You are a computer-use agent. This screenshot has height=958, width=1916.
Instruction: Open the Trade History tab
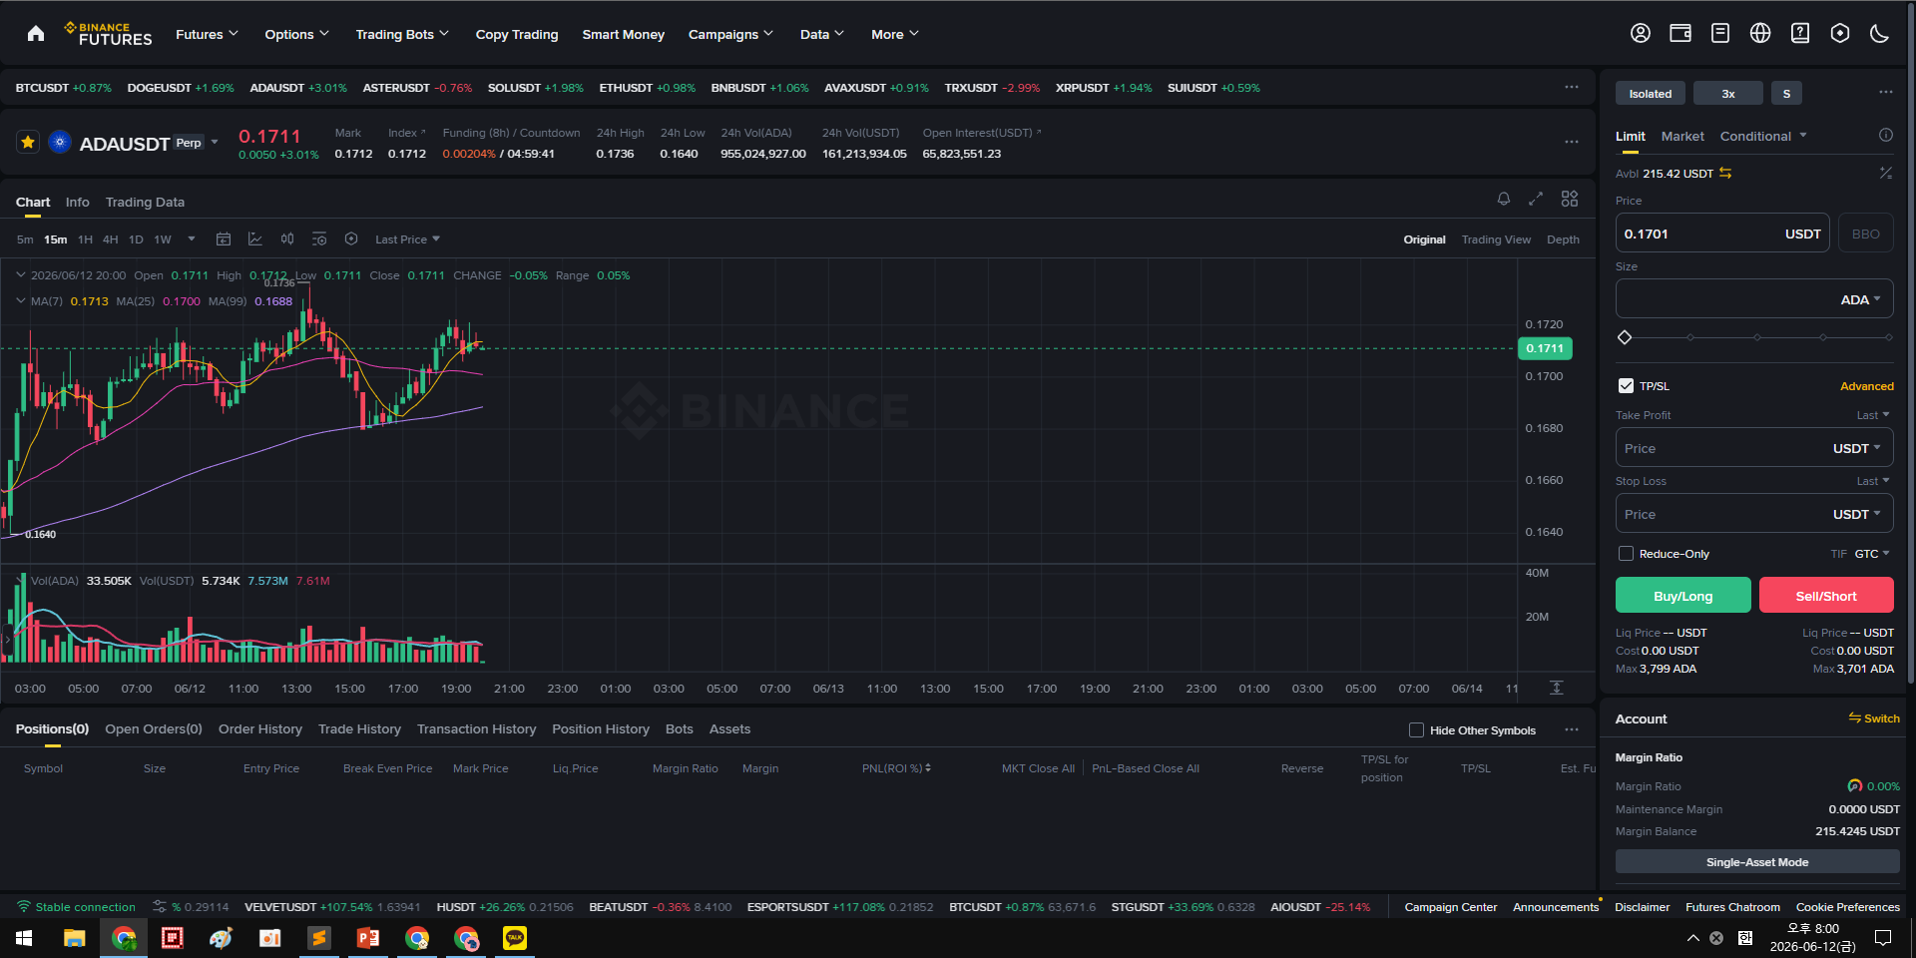(359, 729)
